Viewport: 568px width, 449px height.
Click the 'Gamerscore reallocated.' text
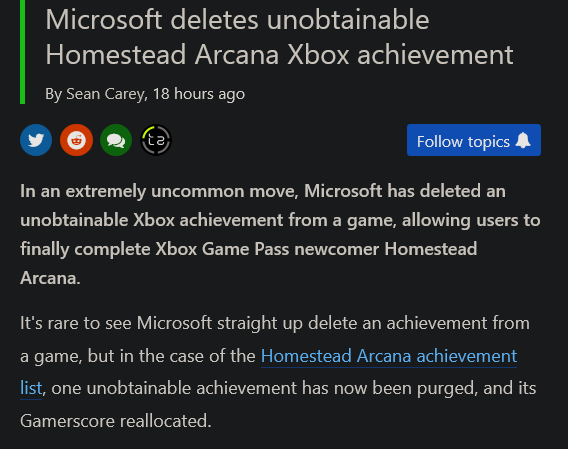116,421
